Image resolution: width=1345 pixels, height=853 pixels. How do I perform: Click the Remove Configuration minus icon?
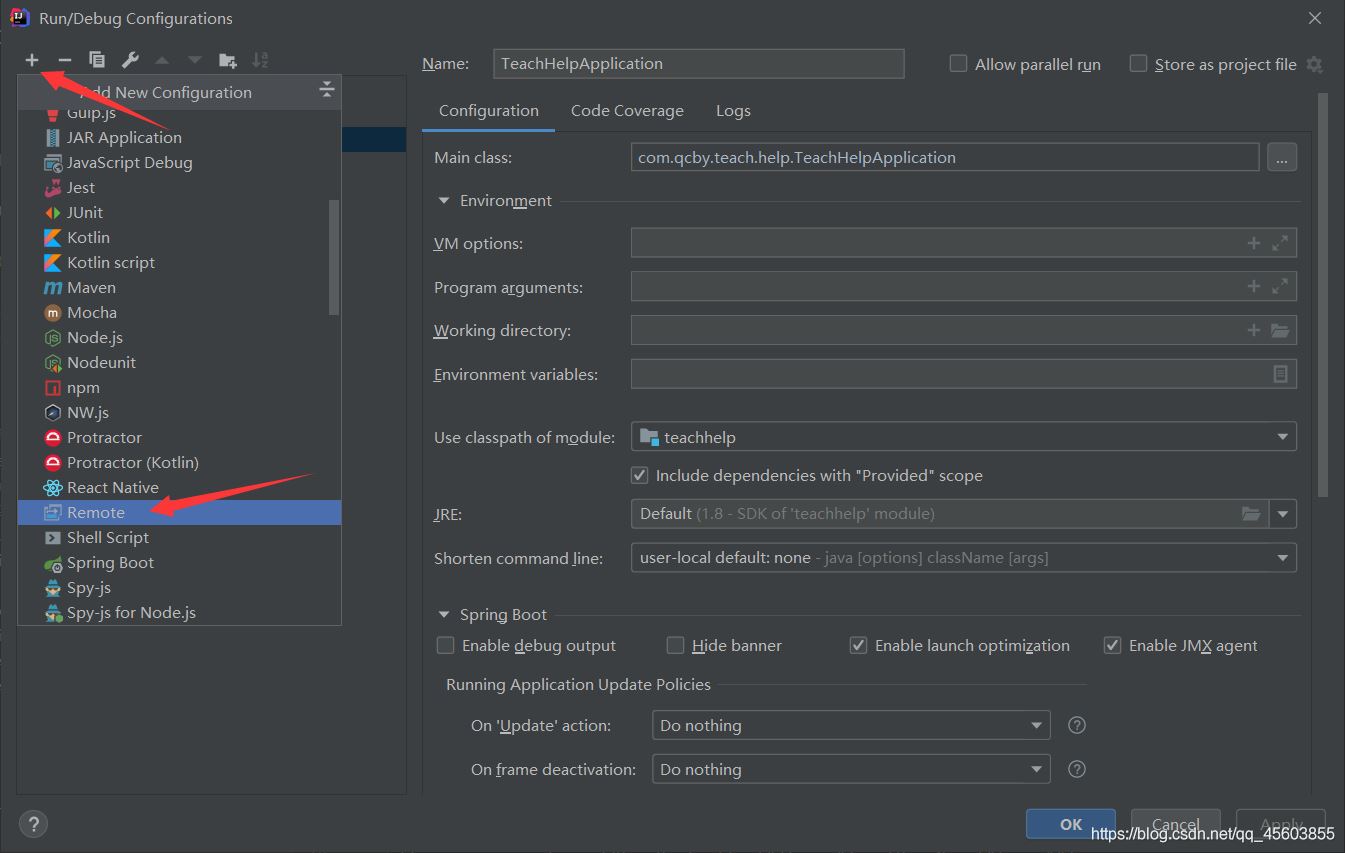coord(65,61)
